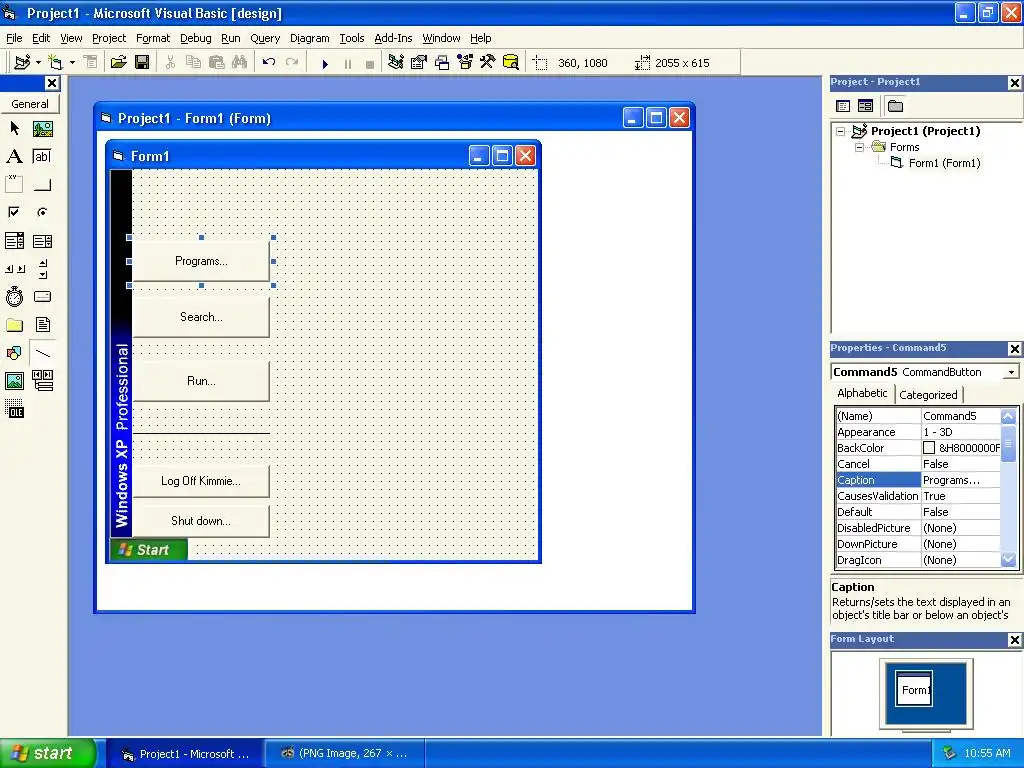Select the Shape control tool
Viewport: 1024px width, 768px height.
pyautogui.click(x=14, y=353)
